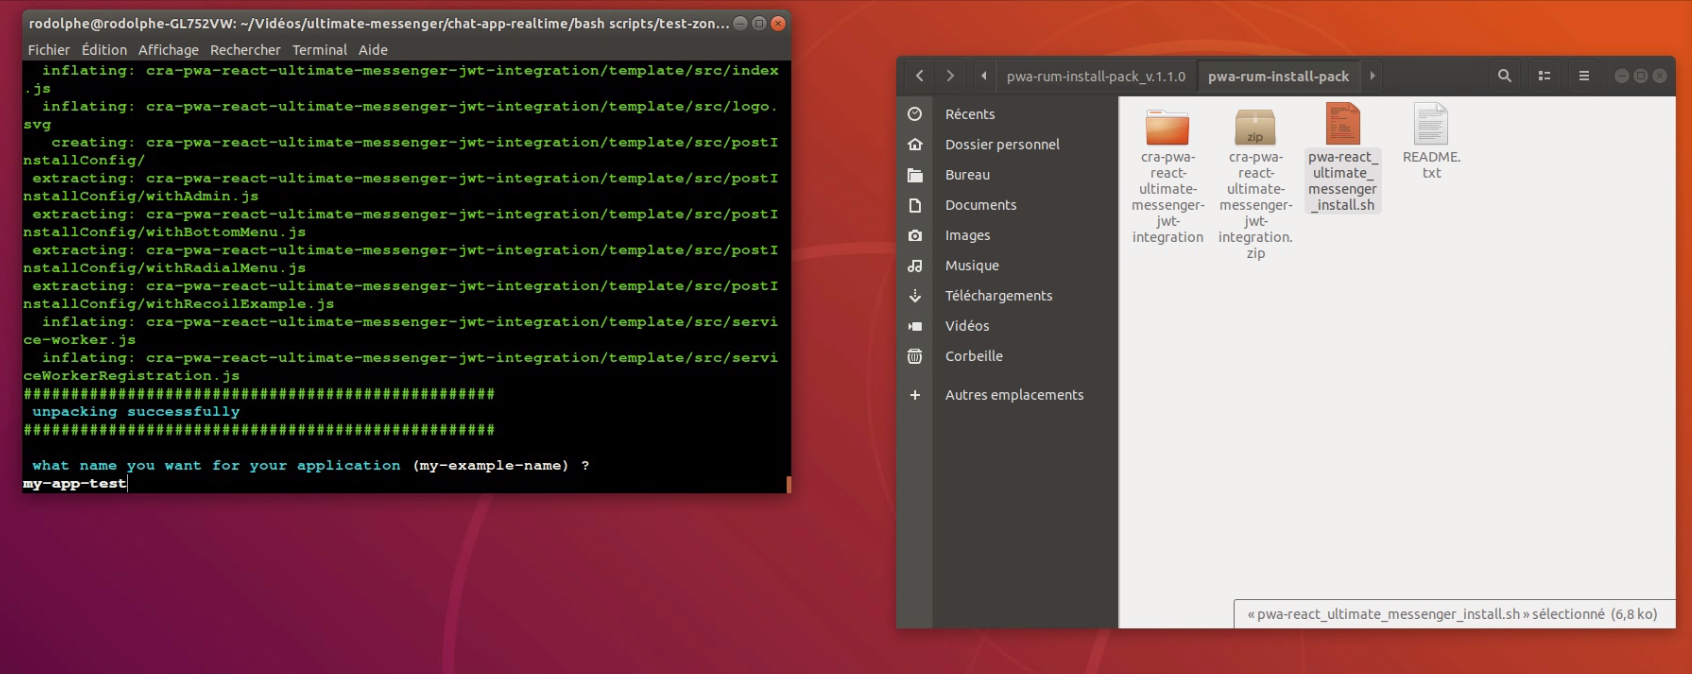Select the cra-pwa integration.zip archive file
The image size is (1692, 674).
coord(1255,128)
